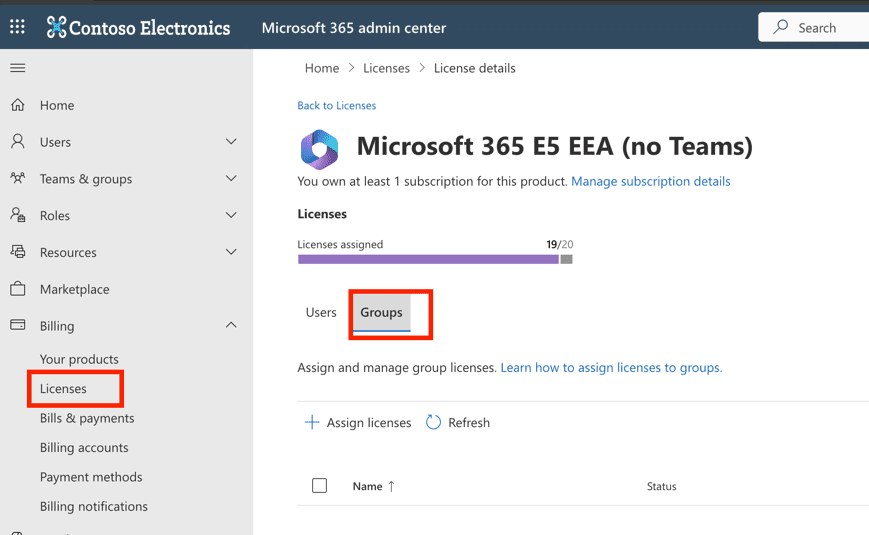Click the Billing card icon
Screen dimensions: 869x535
coord(18,325)
